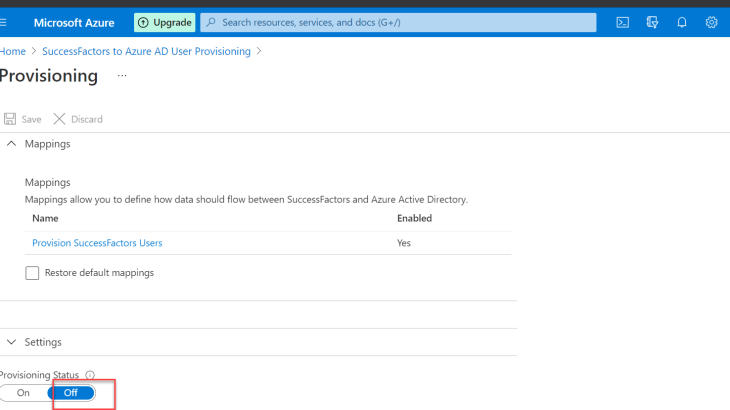Select the Off provisioning status option
This screenshot has width=730, height=410.
[71, 393]
